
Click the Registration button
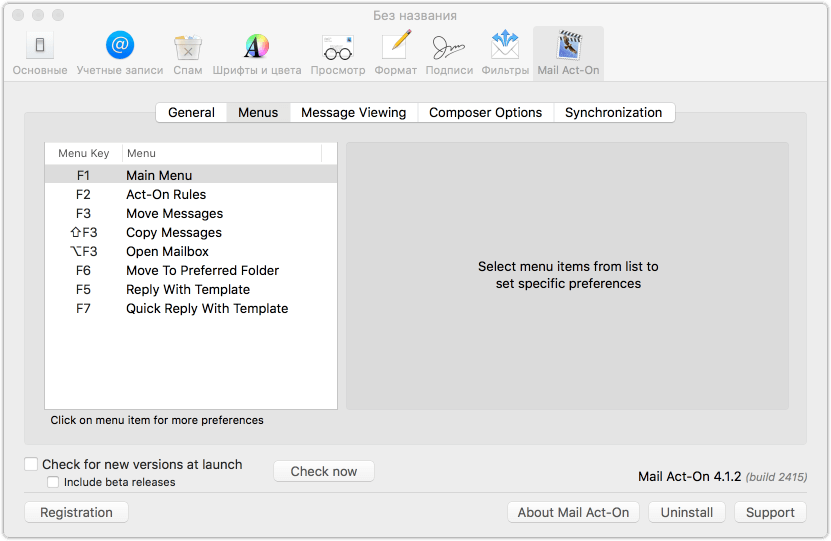[x=76, y=512]
